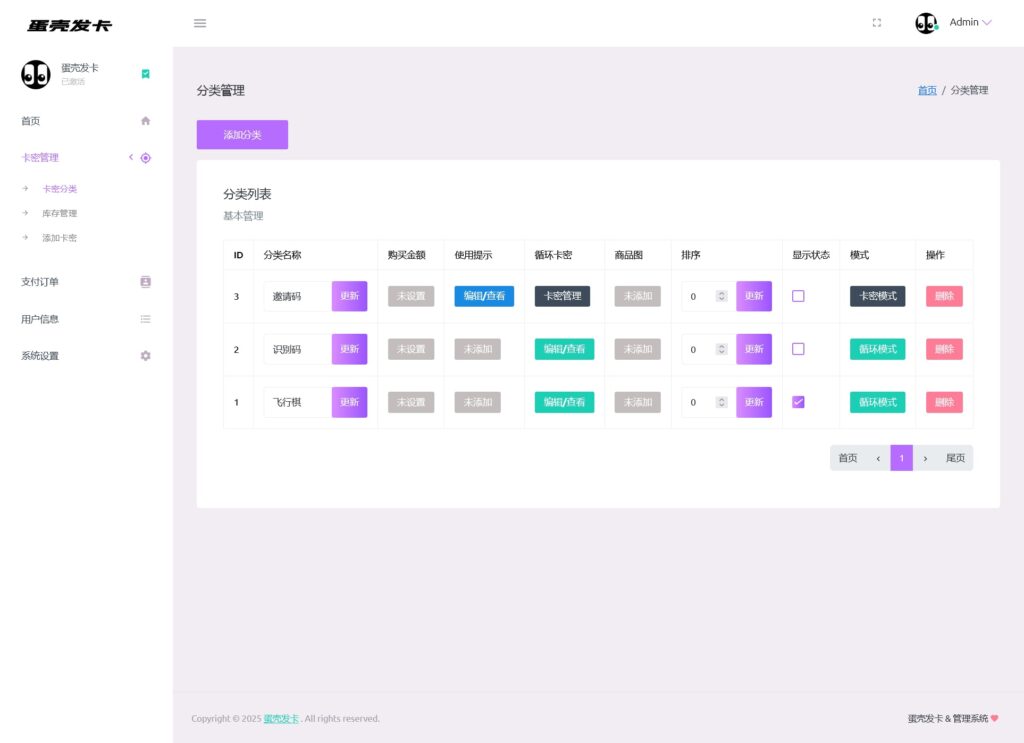Click the 添加分类 button
Image resolution: width=1024 pixels, height=743 pixels.
[x=242, y=135]
